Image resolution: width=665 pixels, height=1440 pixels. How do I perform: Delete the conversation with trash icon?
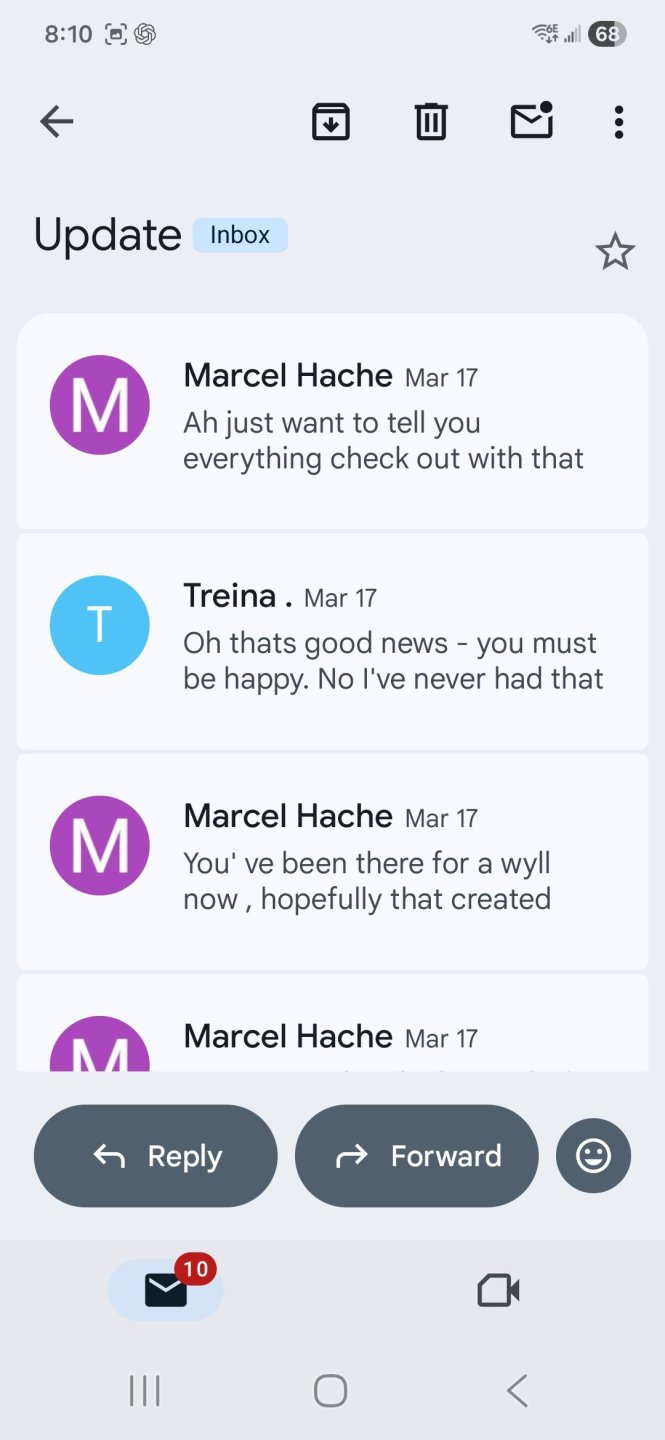click(x=431, y=122)
